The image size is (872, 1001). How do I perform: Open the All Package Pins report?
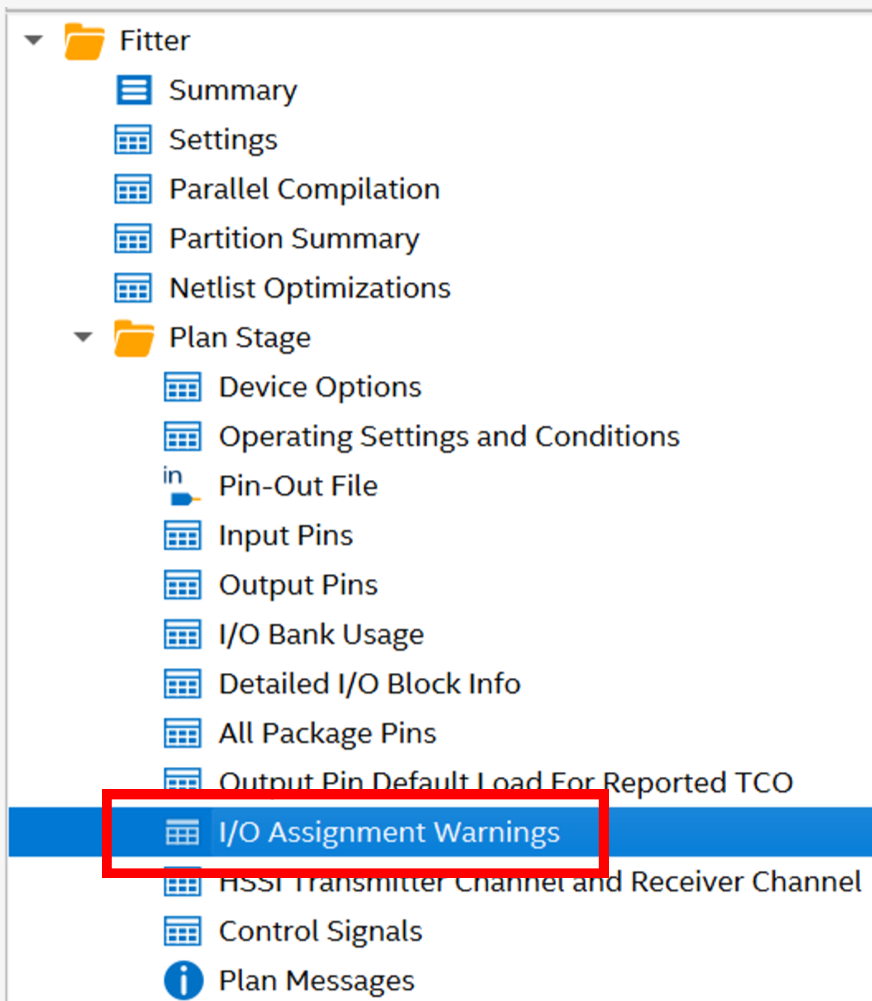pyautogui.click(x=327, y=733)
